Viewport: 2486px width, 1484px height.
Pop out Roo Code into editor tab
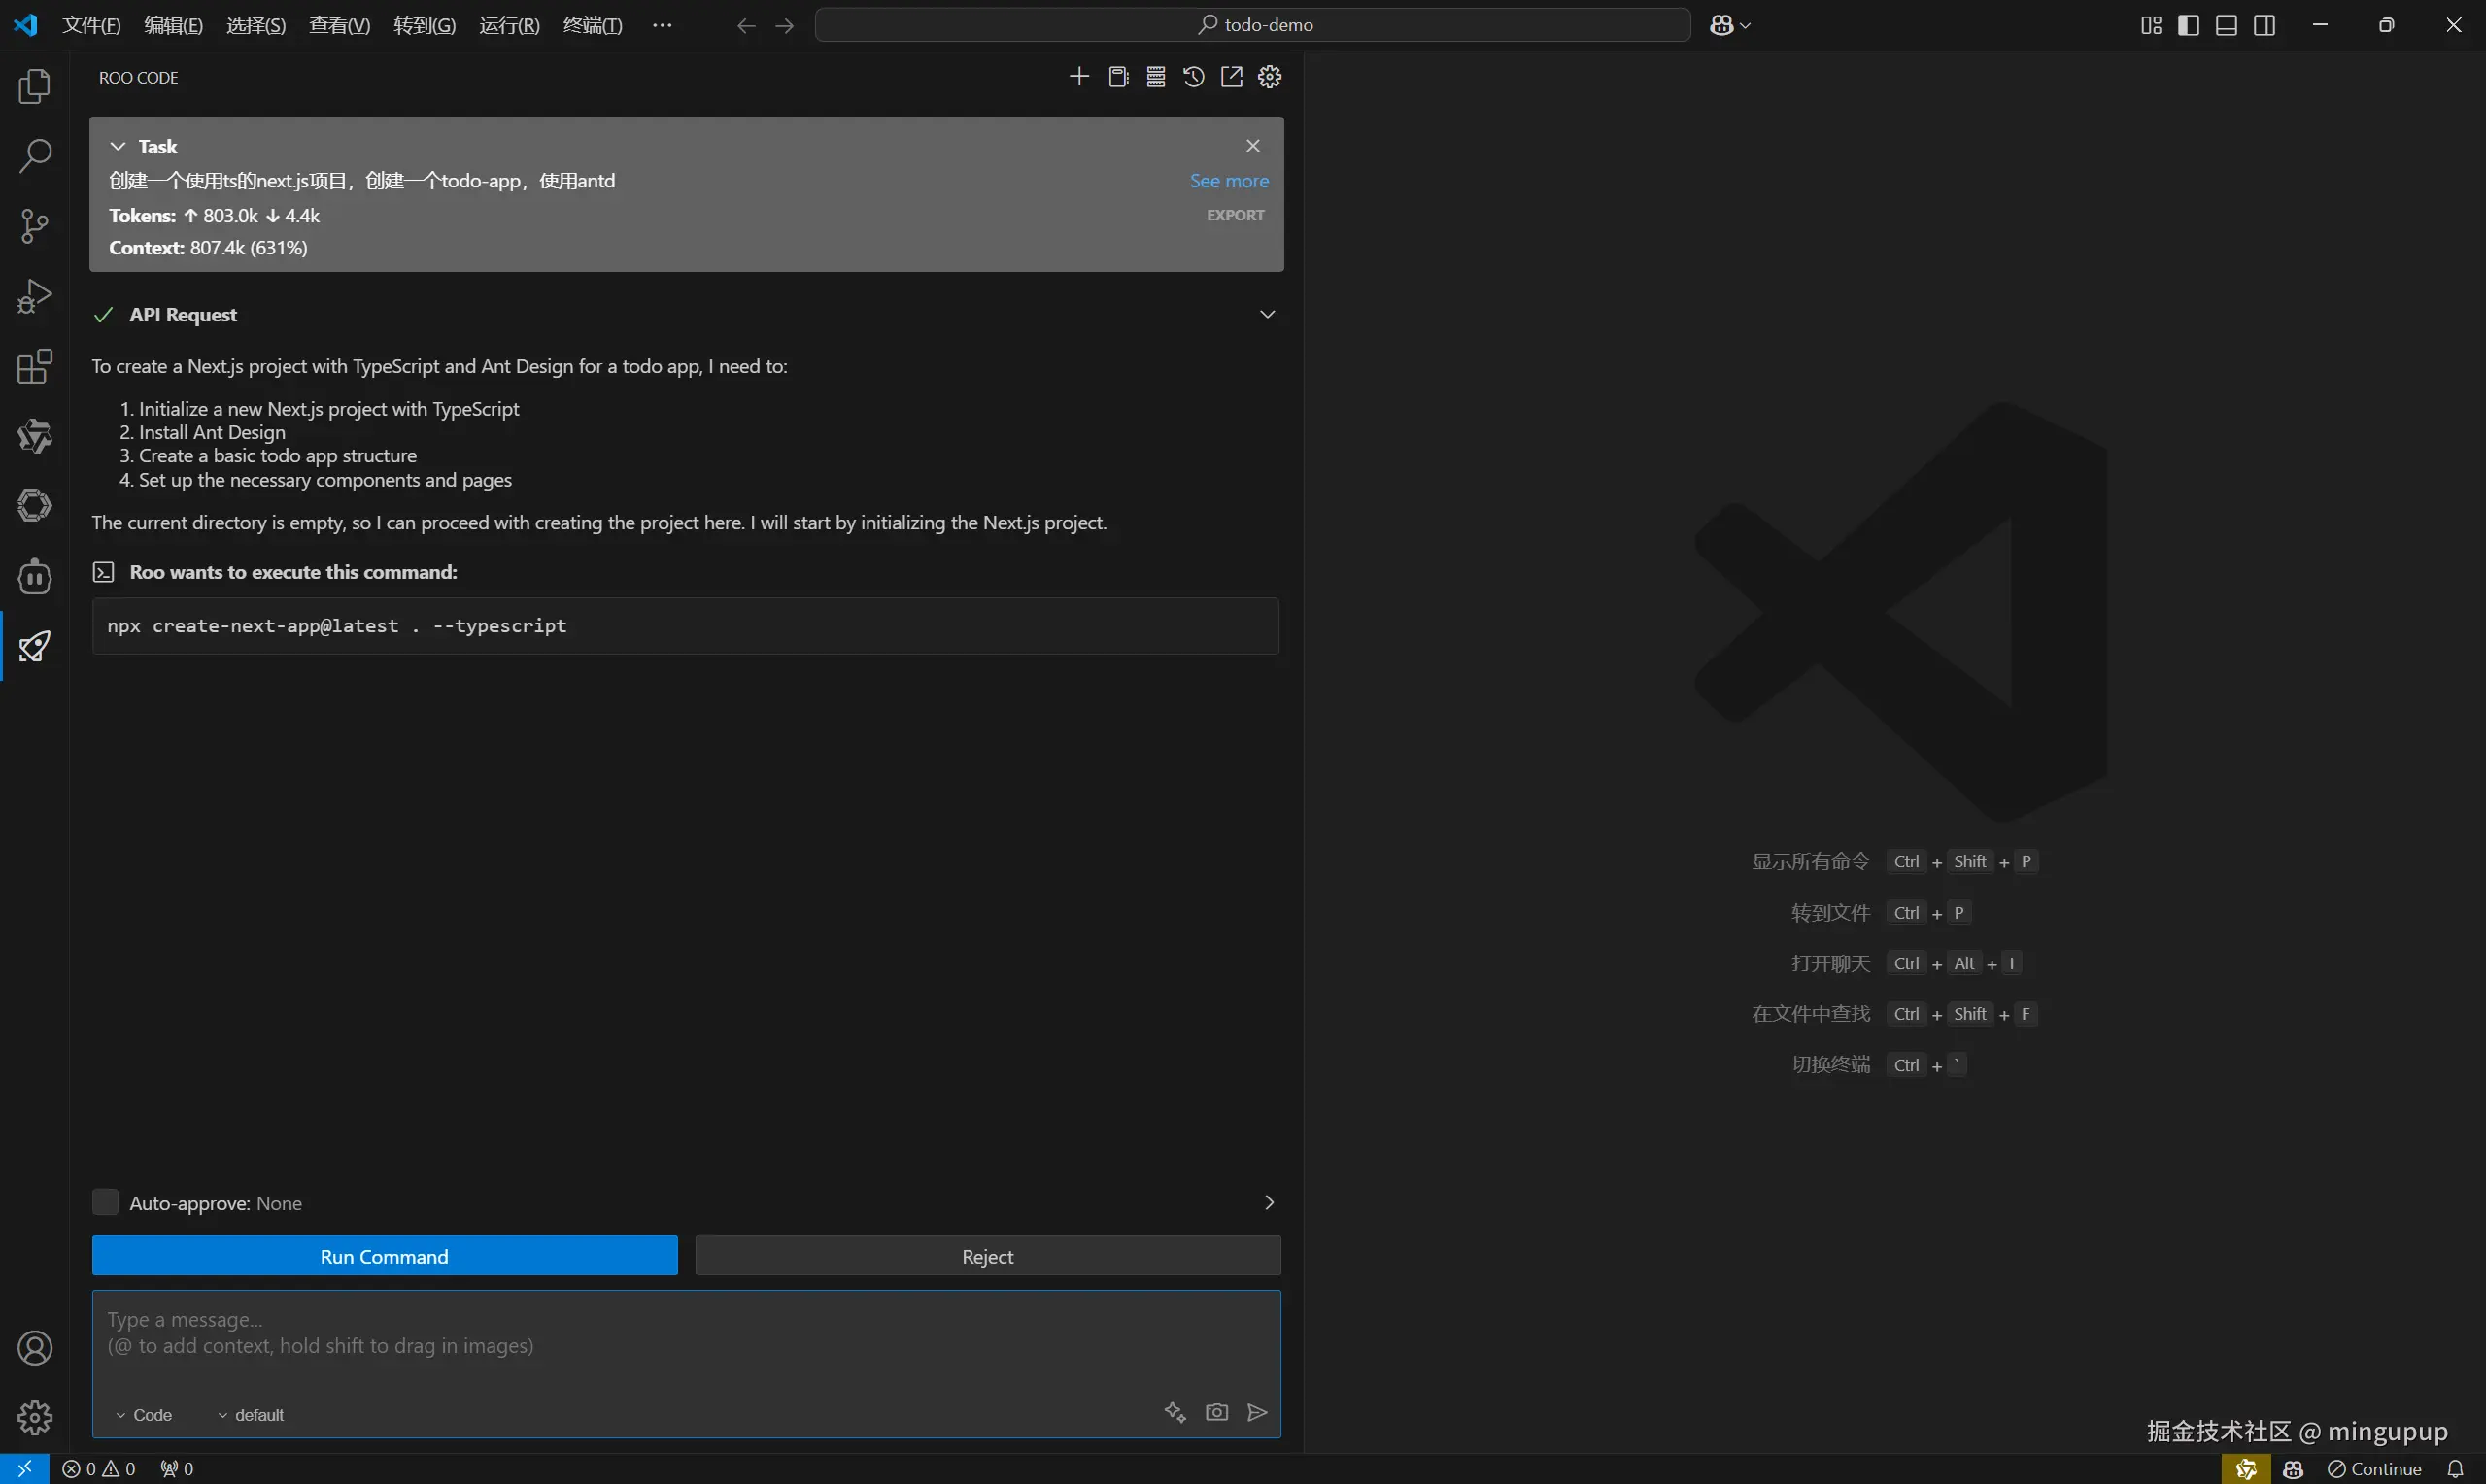[1232, 77]
